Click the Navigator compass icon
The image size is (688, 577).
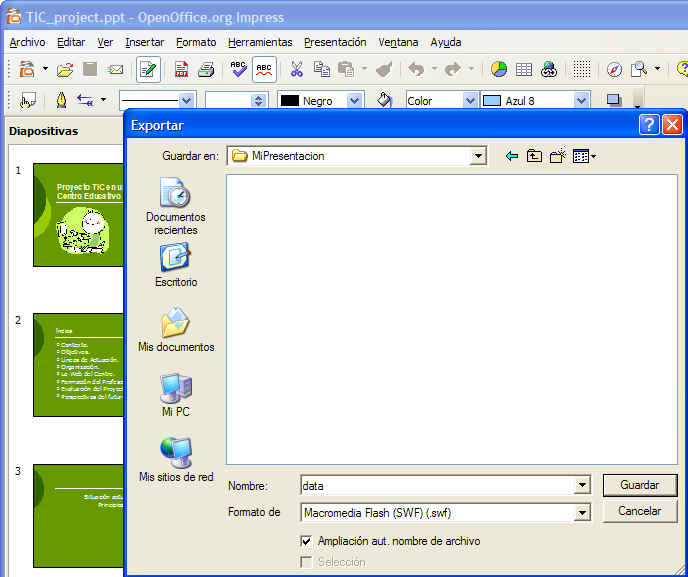click(614, 69)
